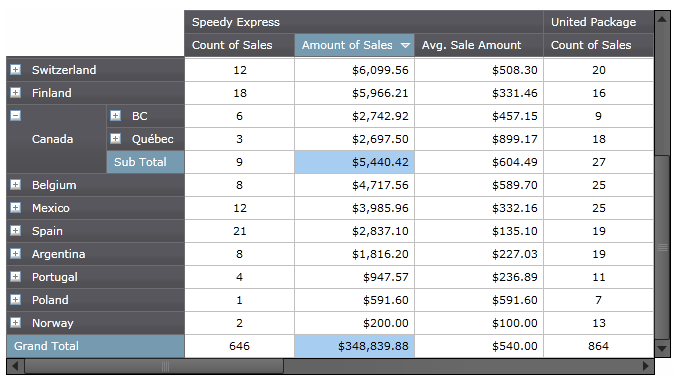
Task: Click the vertical scrollbar down arrow
Action: (x=663, y=348)
